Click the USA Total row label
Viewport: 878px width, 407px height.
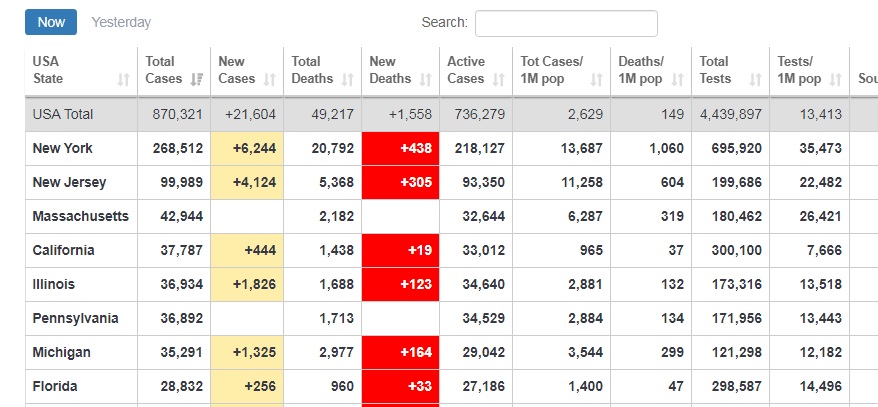click(x=63, y=114)
